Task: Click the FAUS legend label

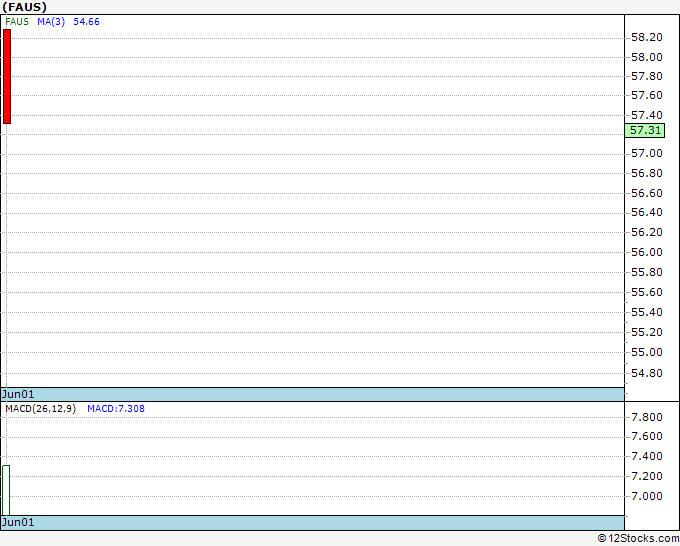Action: tap(16, 21)
